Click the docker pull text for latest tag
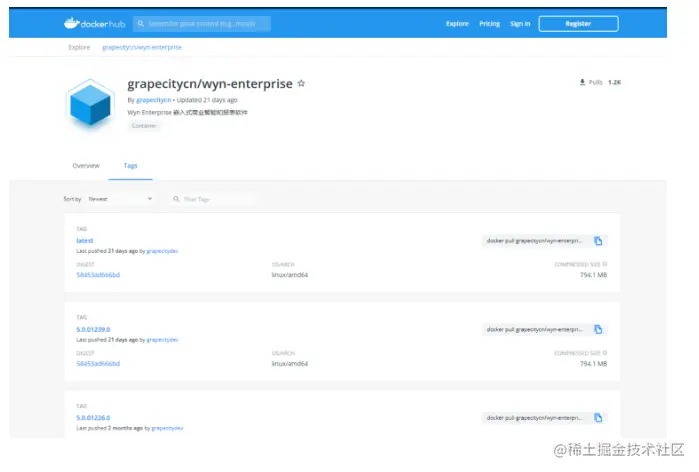This screenshot has width=699, height=472. 534,241
